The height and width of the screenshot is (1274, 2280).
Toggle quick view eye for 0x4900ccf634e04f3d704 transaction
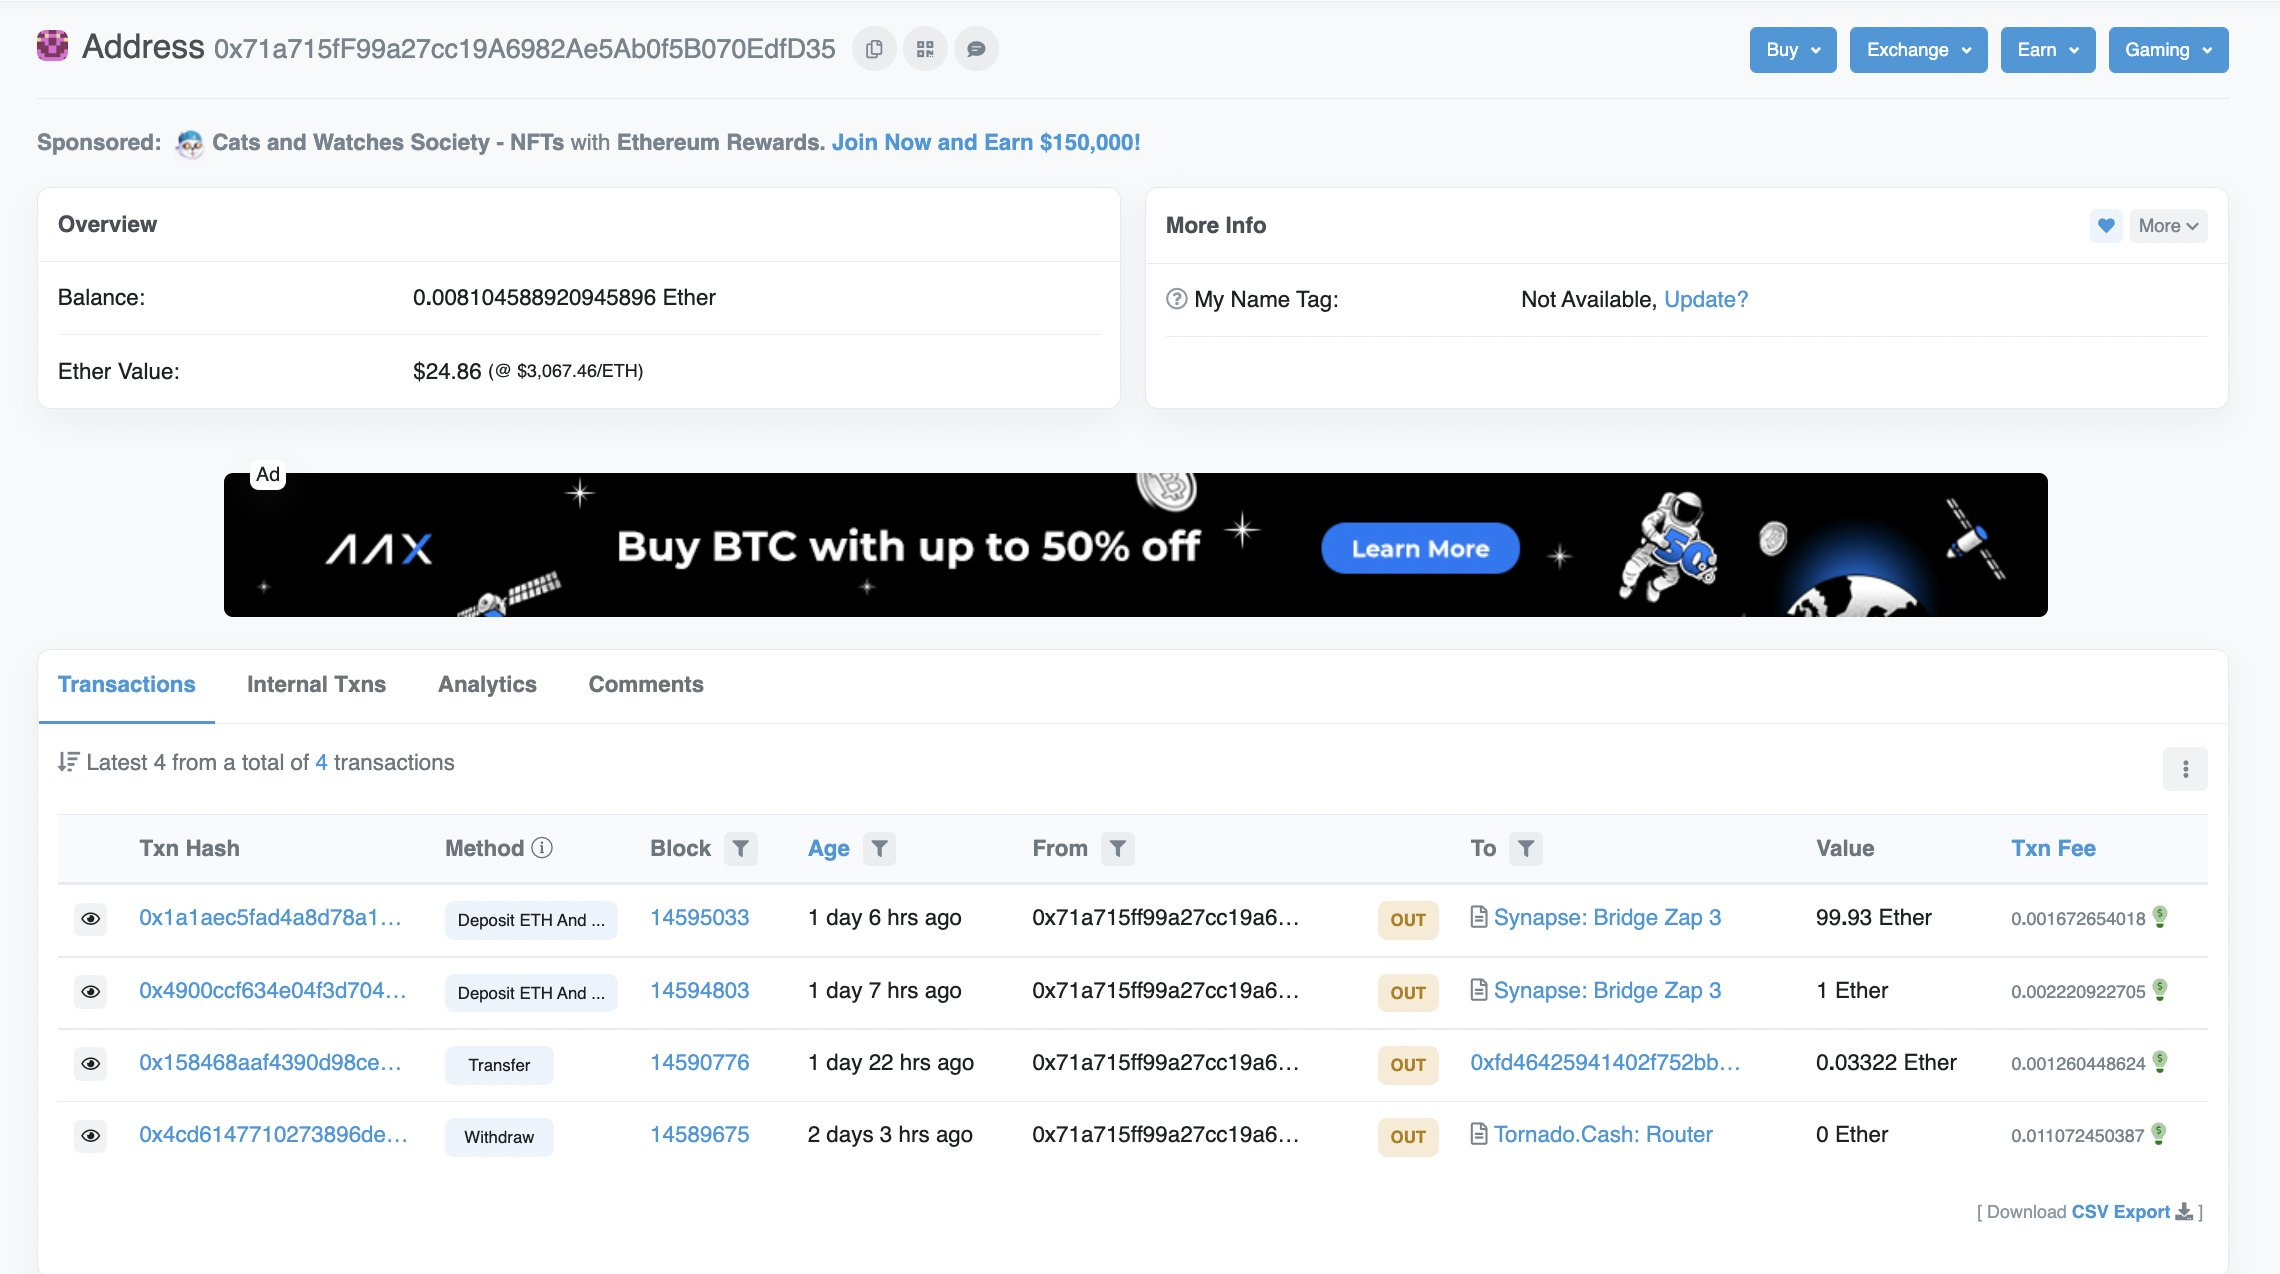click(x=90, y=992)
